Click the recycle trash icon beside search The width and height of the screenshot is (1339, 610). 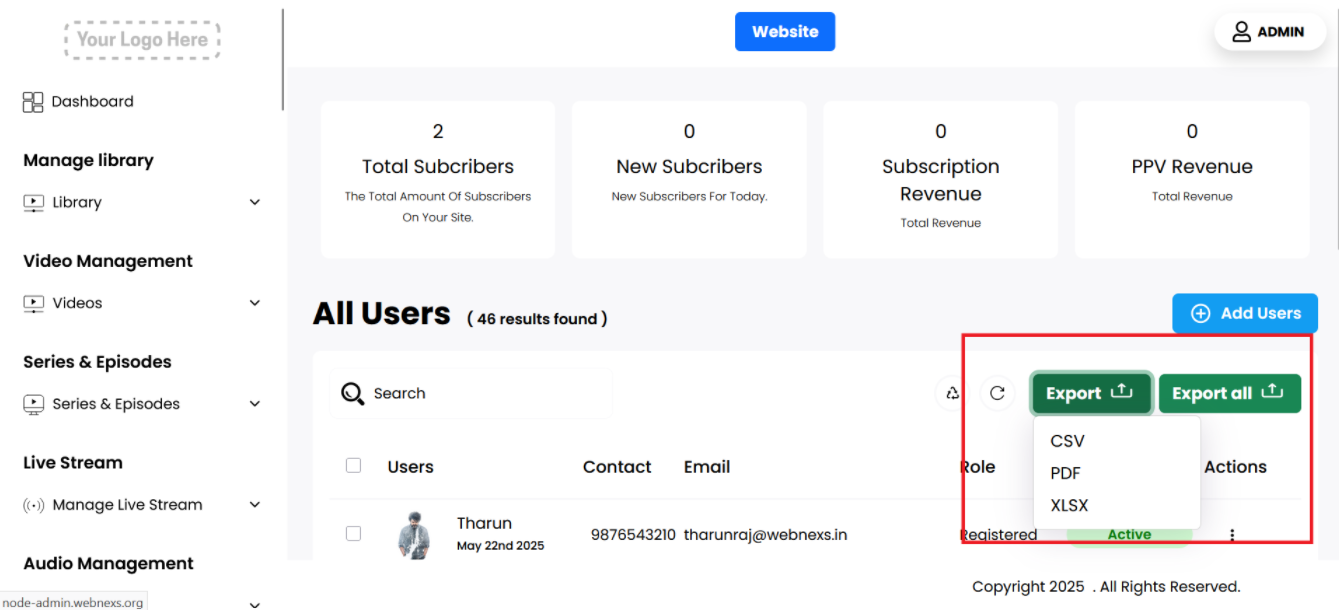coord(952,393)
